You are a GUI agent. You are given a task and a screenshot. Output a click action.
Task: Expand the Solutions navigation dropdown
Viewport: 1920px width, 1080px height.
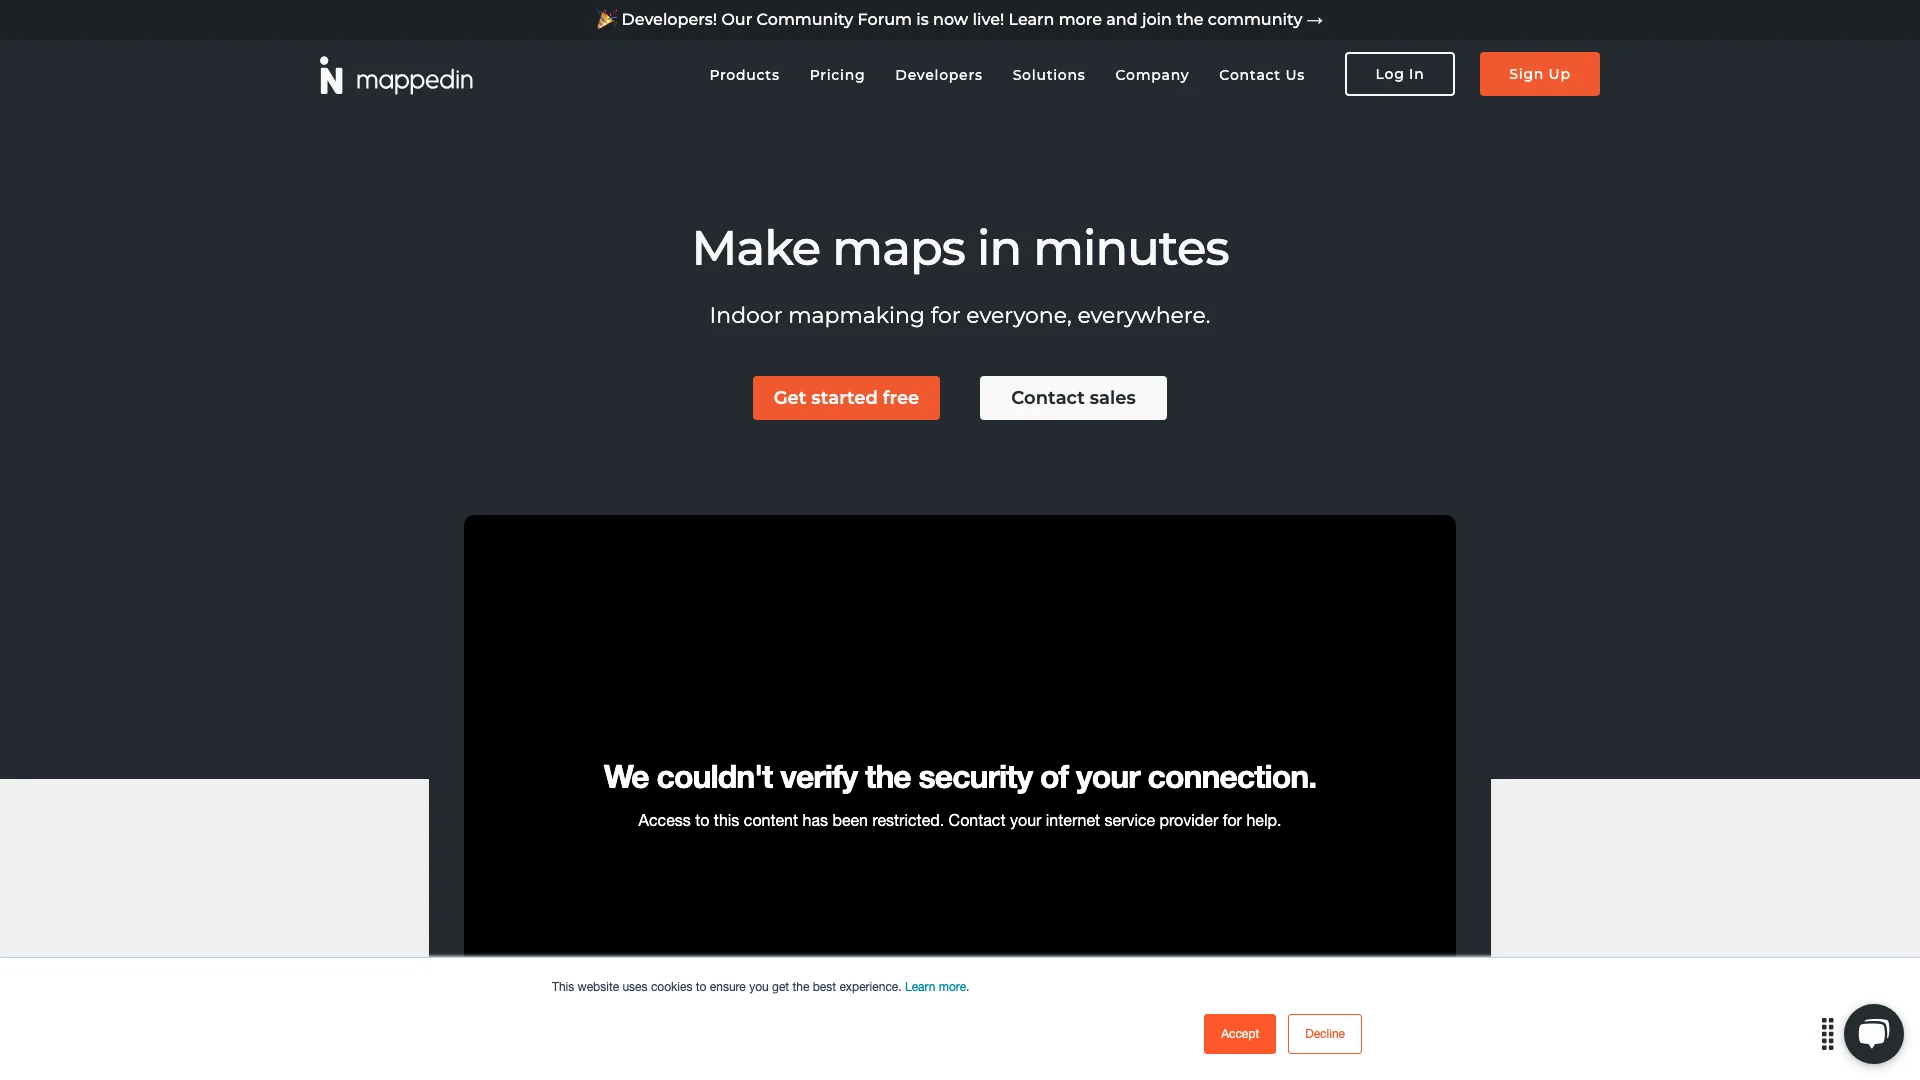pos(1048,73)
